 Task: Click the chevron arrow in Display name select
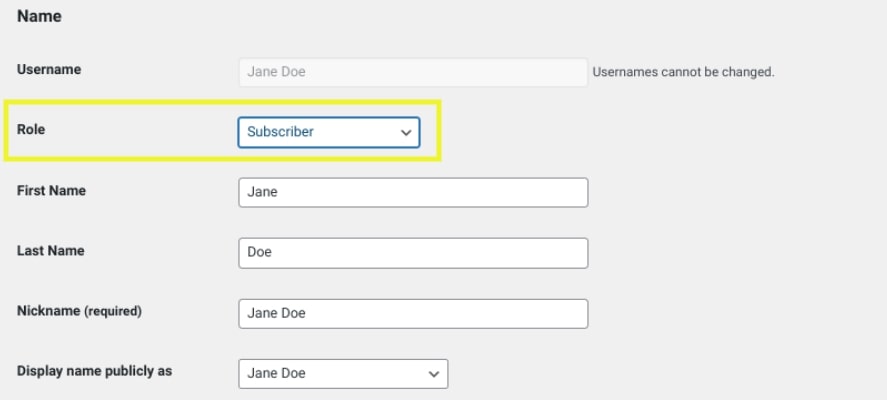[434, 373]
